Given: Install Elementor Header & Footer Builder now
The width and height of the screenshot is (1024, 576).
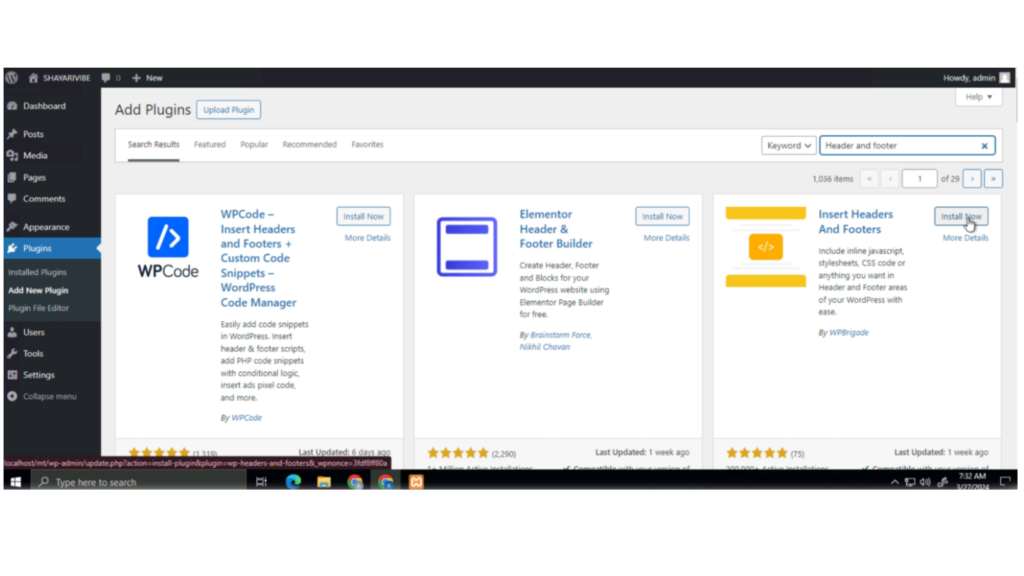Looking at the screenshot, I should pyautogui.click(x=662, y=216).
